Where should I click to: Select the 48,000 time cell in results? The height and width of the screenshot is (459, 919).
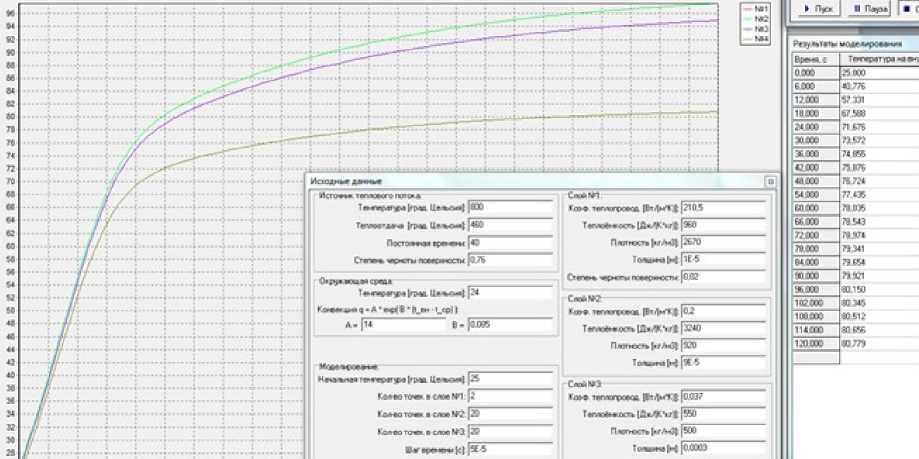(816, 181)
